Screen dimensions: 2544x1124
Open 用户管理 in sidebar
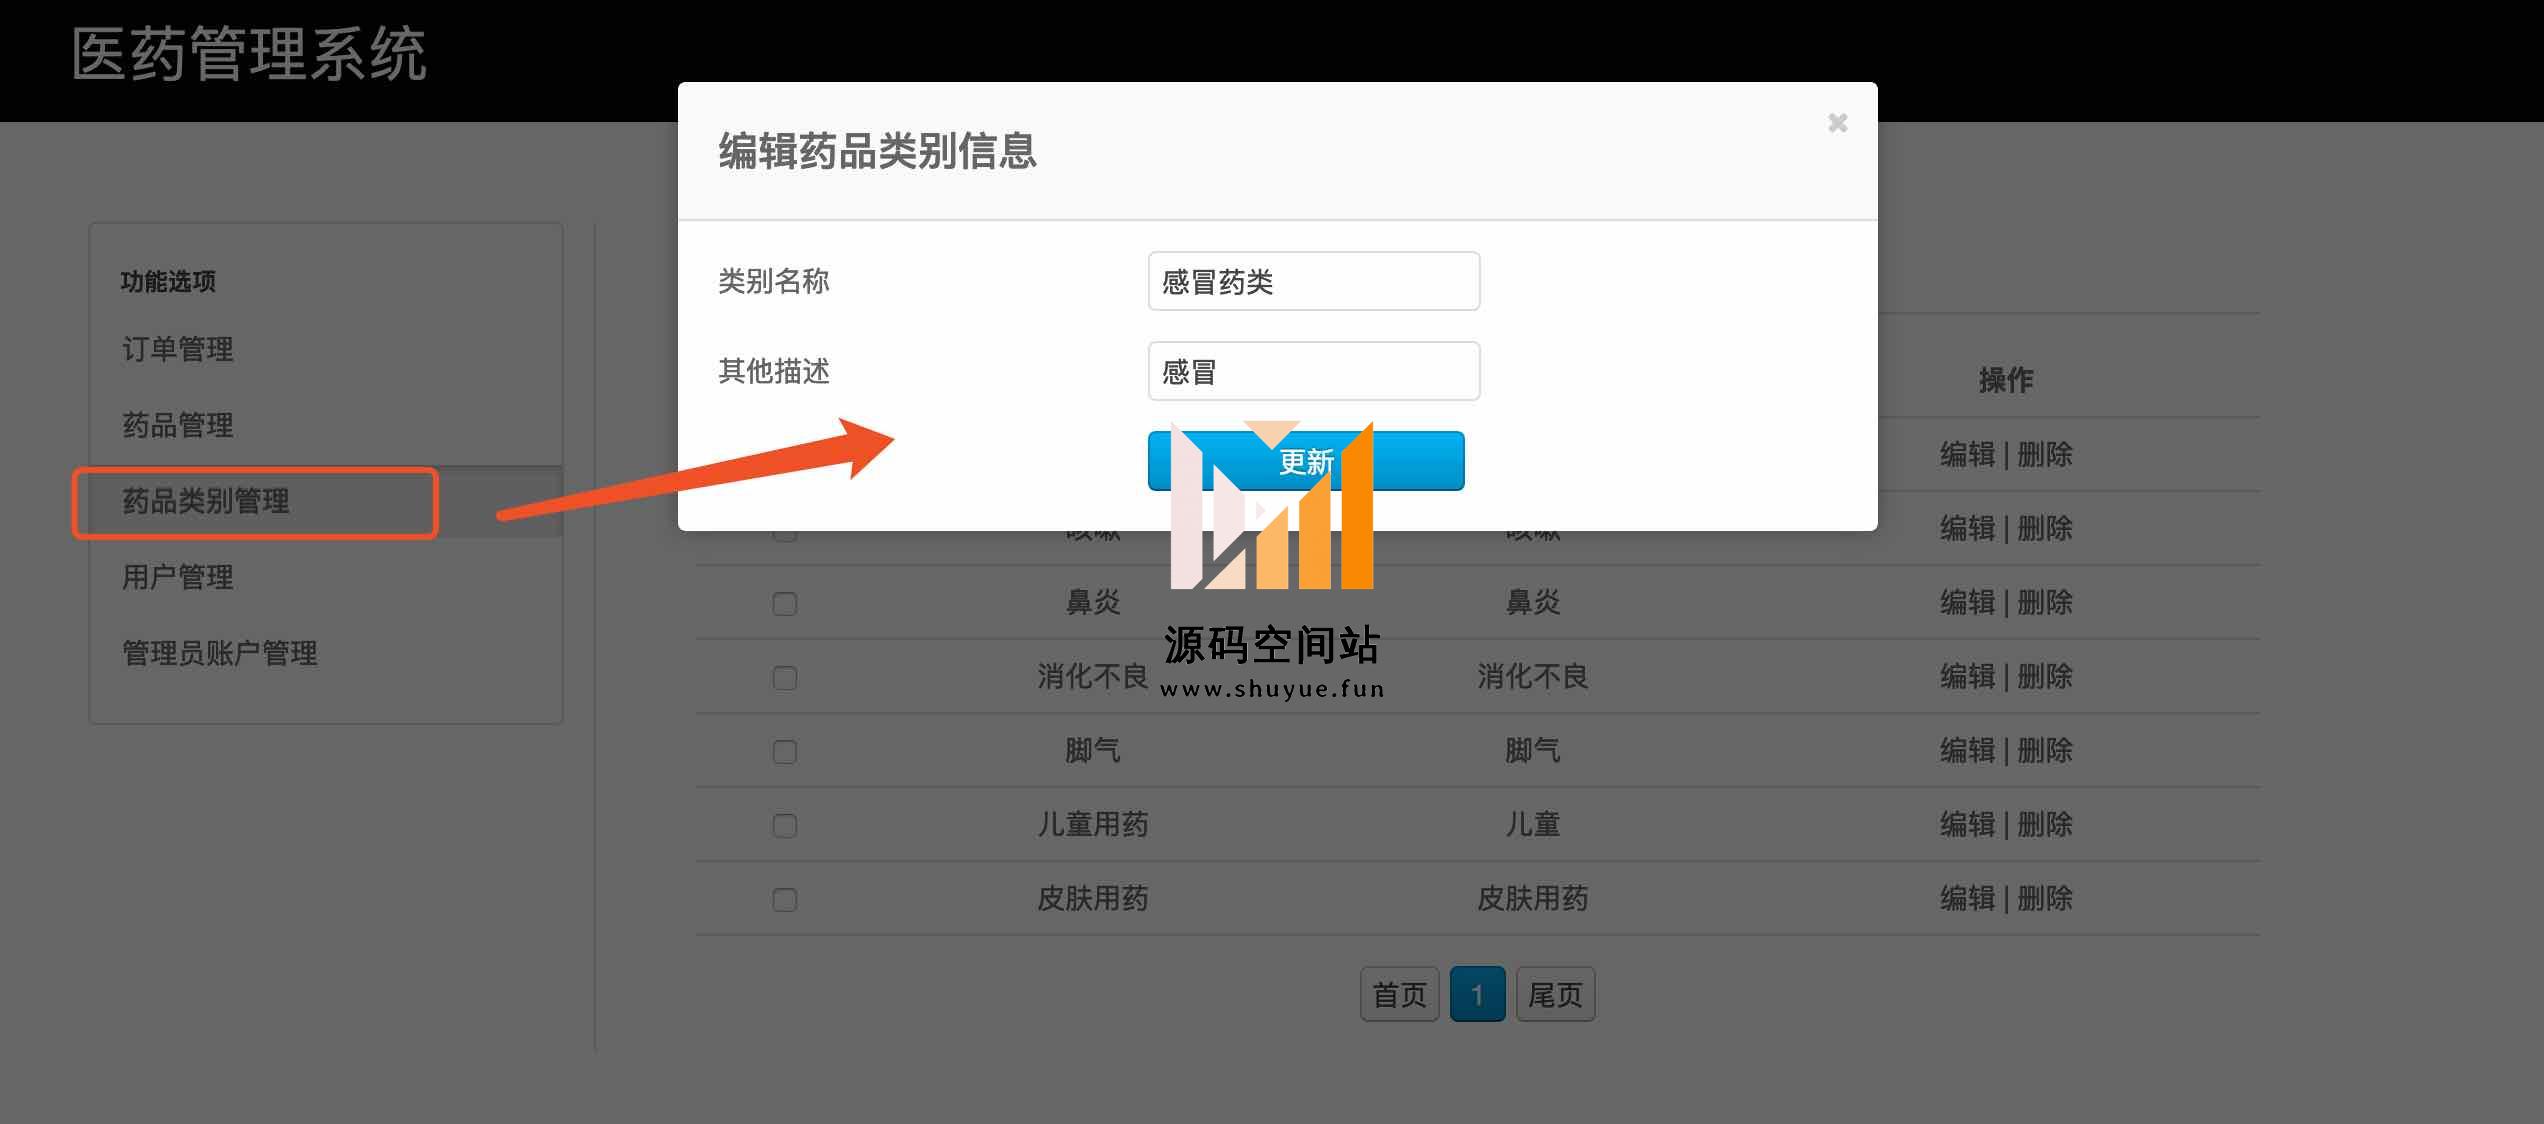click(178, 577)
